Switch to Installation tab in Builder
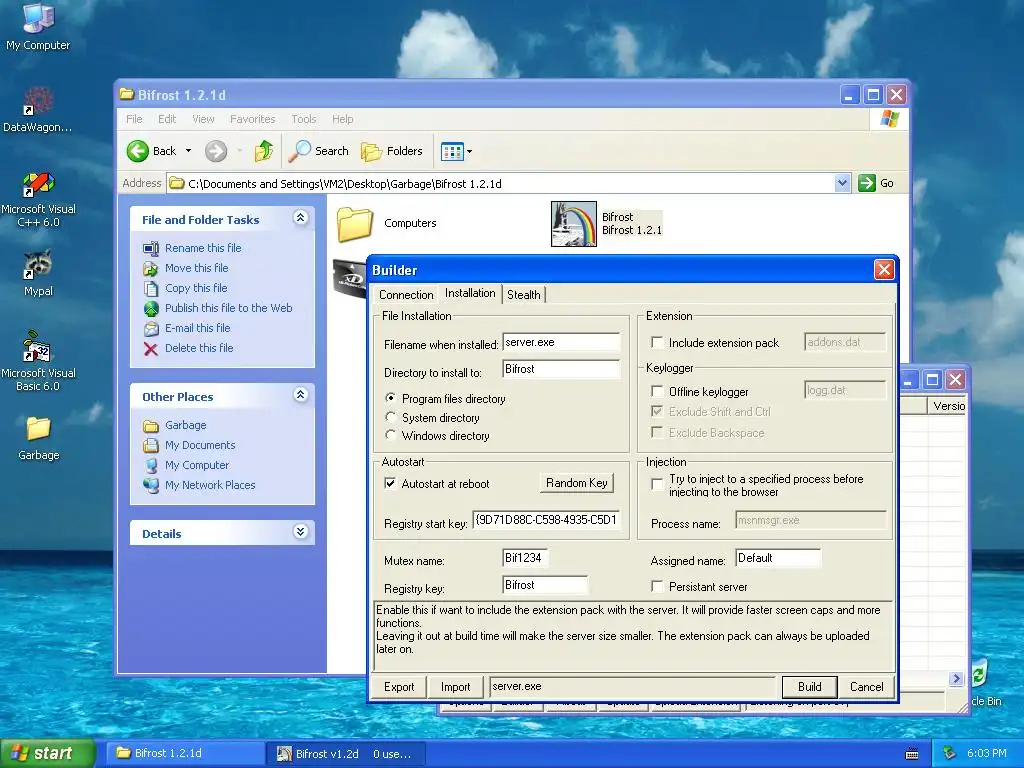Image resolution: width=1024 pixels, height=768 pixels. (470, 293)
